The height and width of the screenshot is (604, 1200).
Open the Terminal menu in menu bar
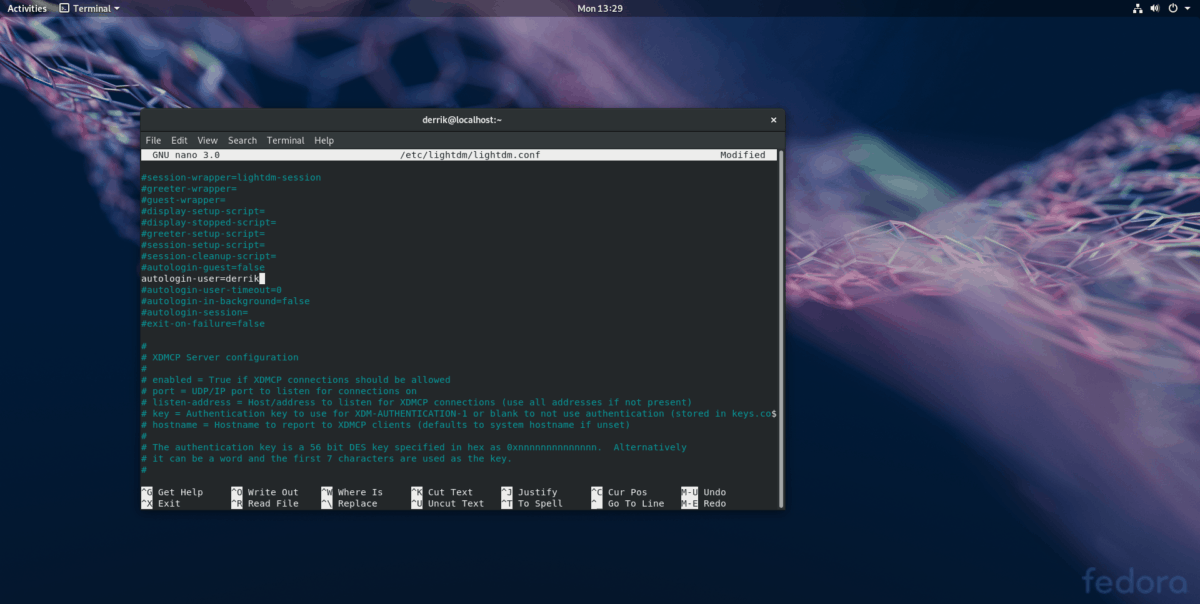285,141
